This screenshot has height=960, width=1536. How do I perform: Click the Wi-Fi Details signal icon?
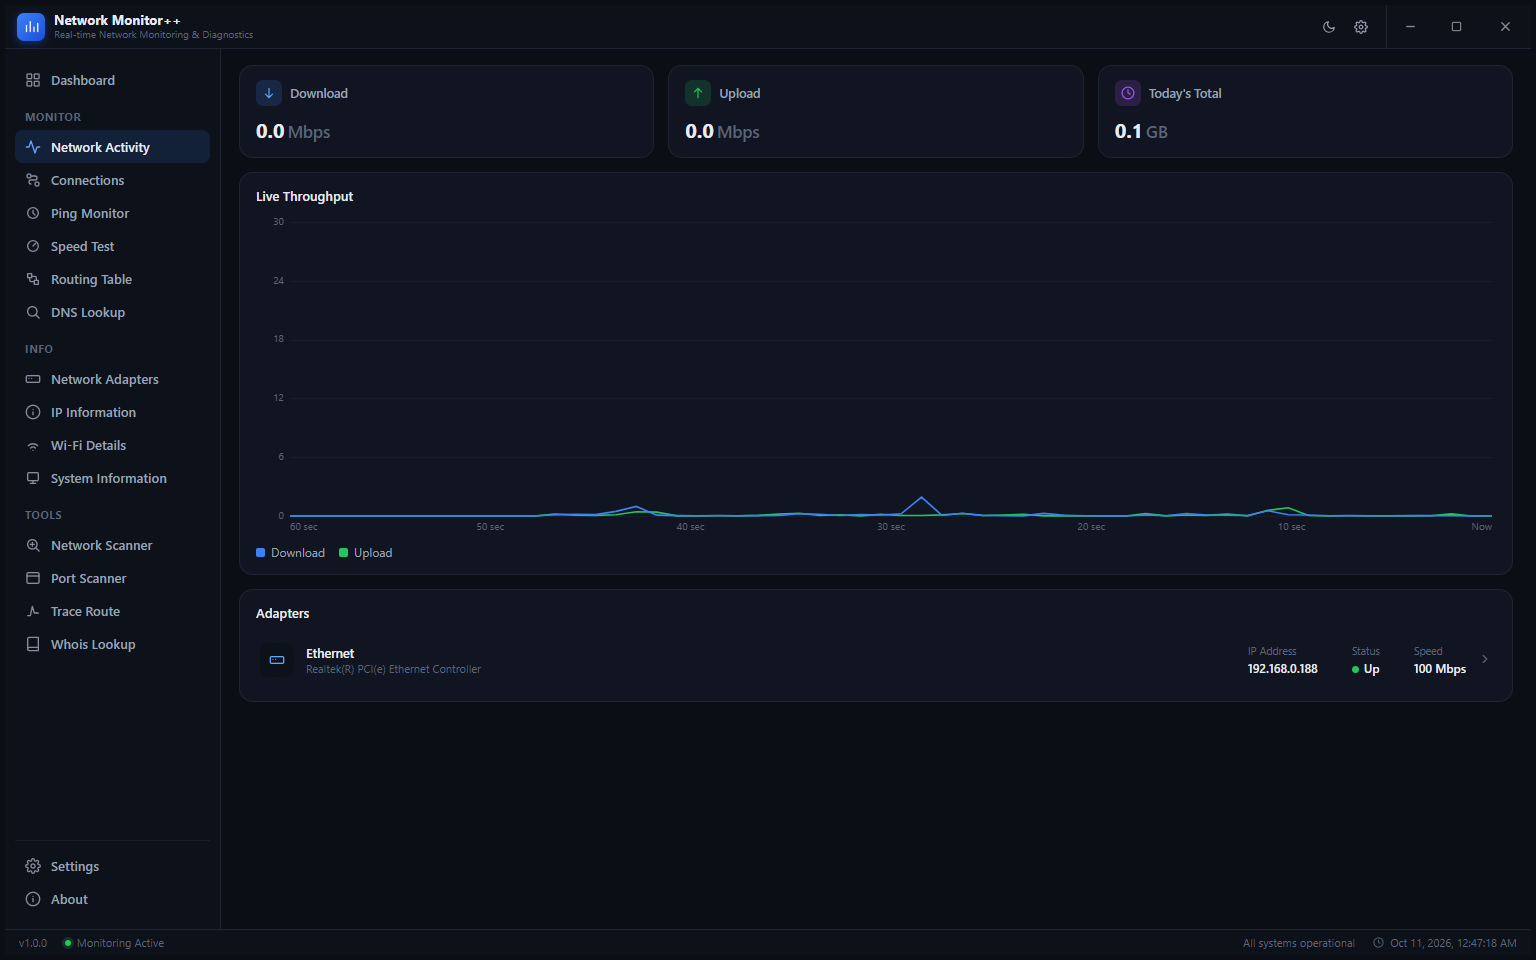[x=33, y=445]
